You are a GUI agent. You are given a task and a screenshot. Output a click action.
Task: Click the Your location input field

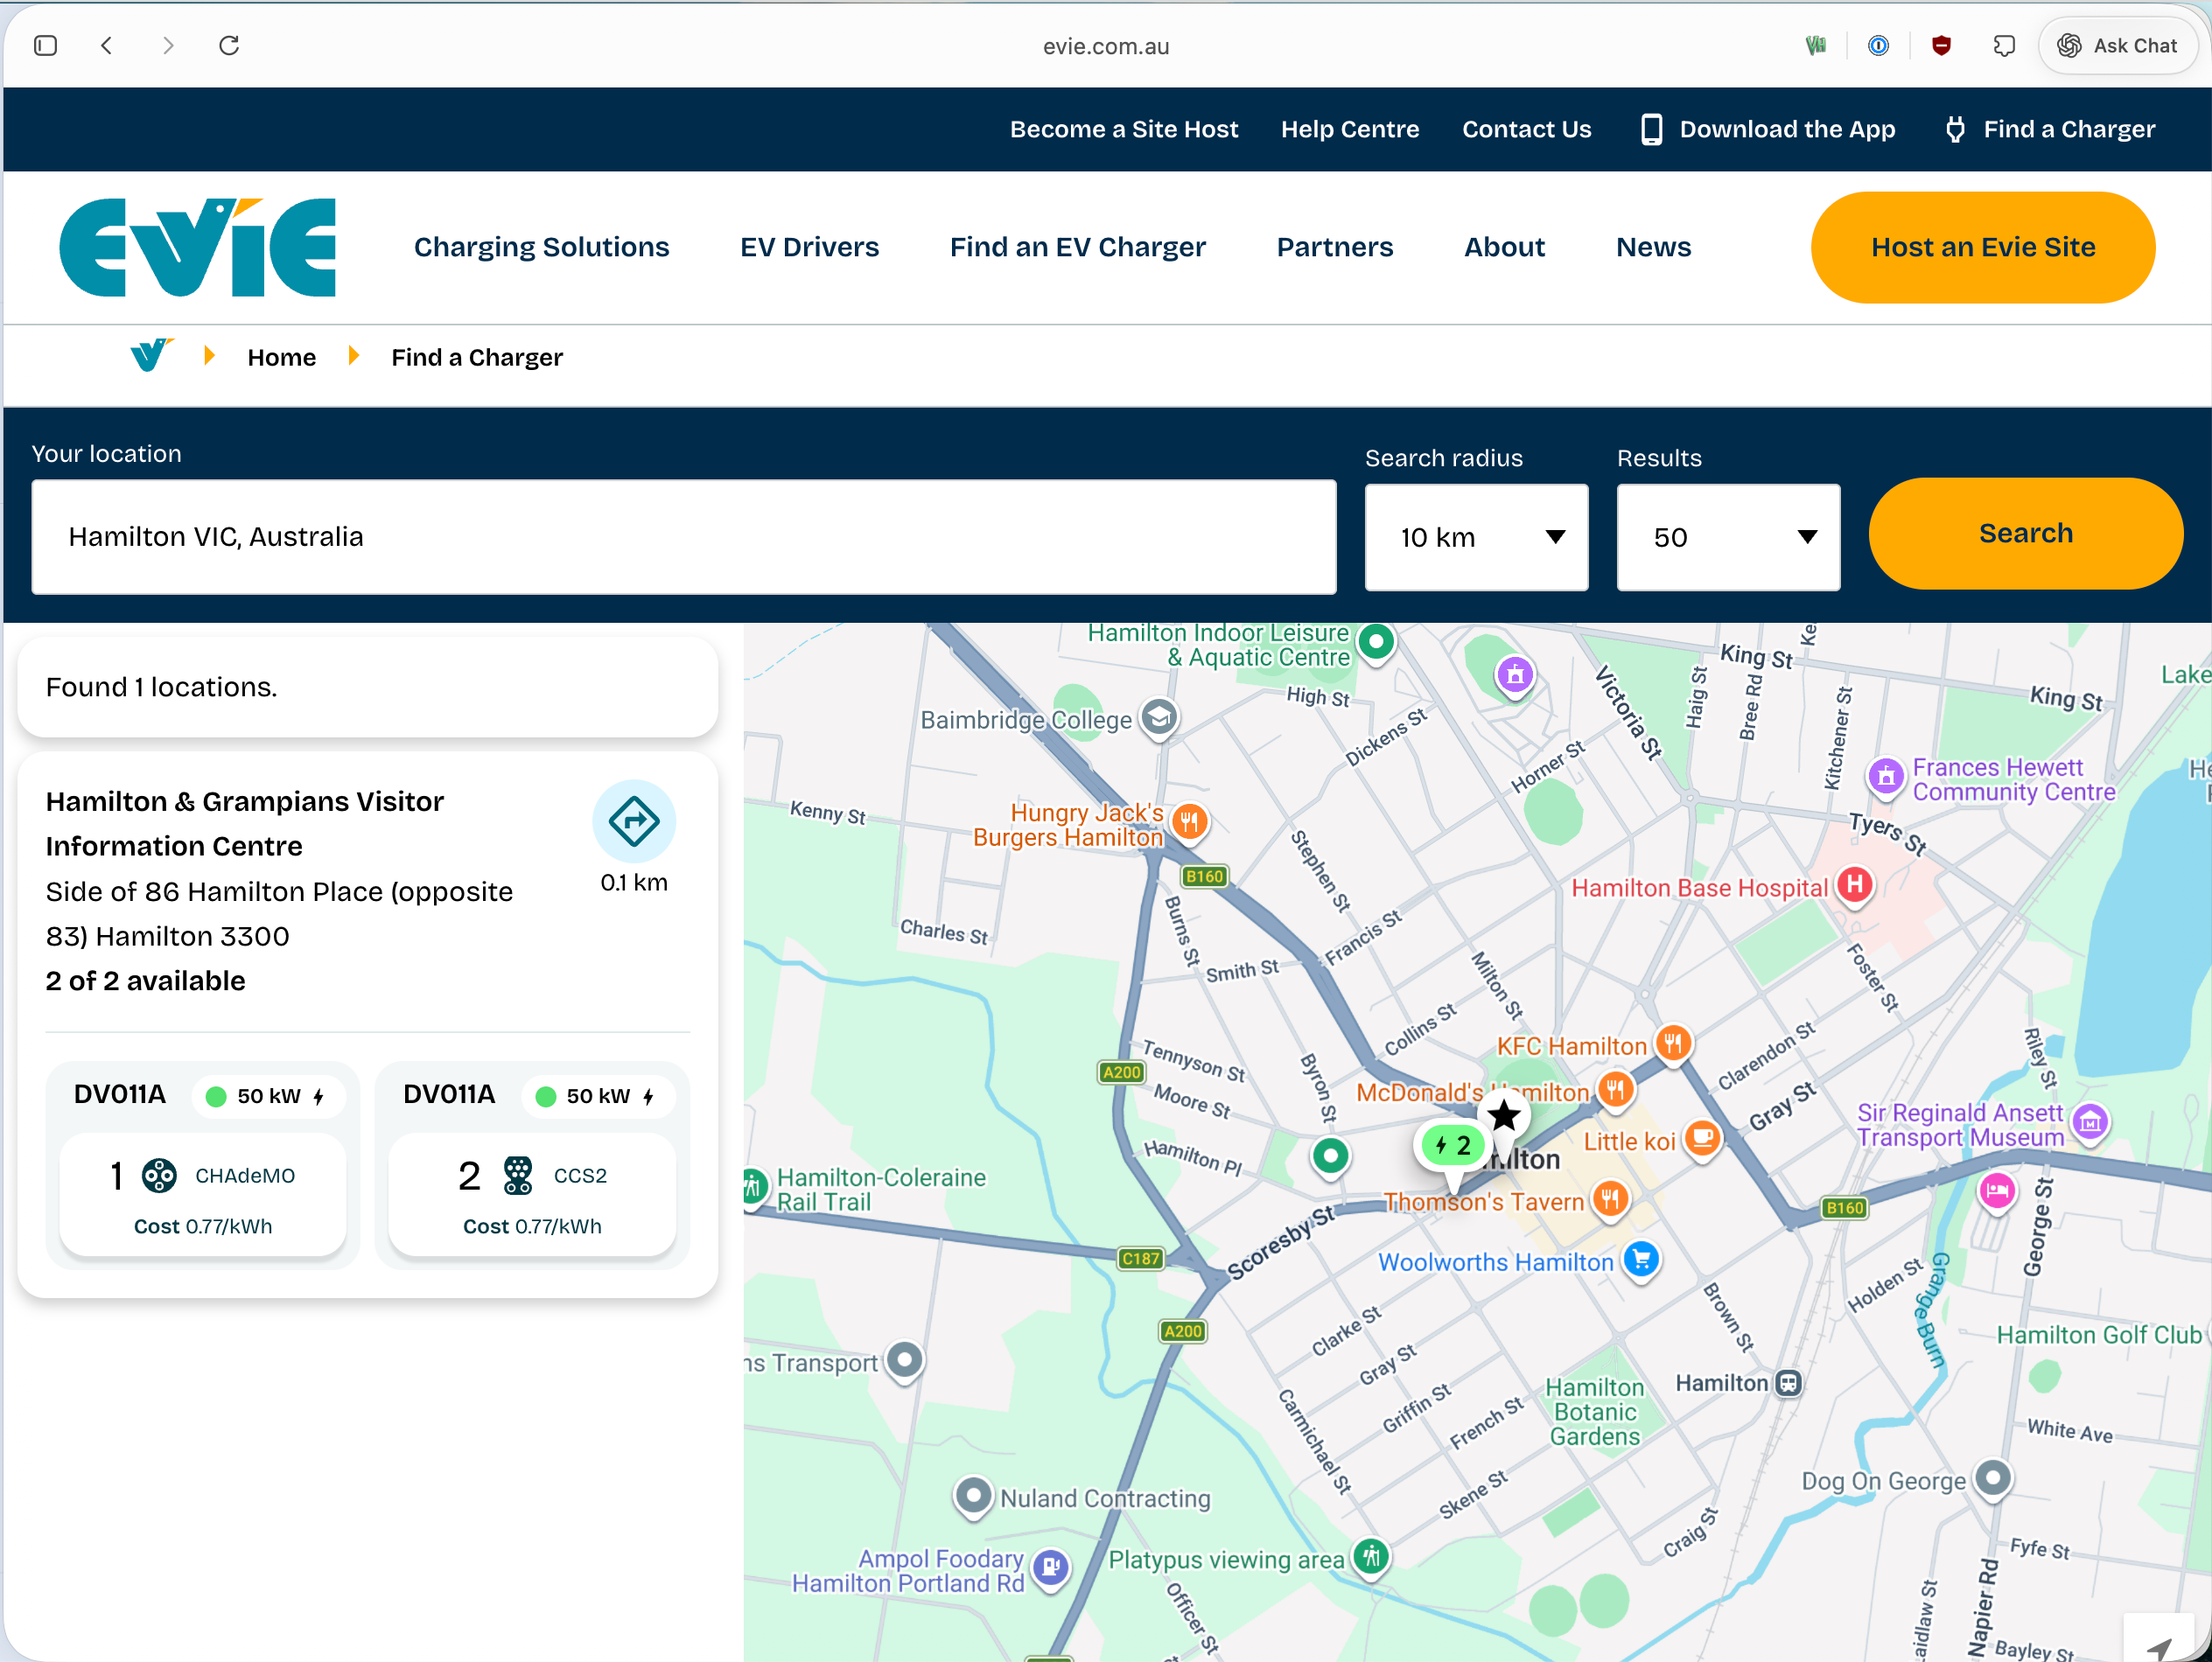point(684,537)
